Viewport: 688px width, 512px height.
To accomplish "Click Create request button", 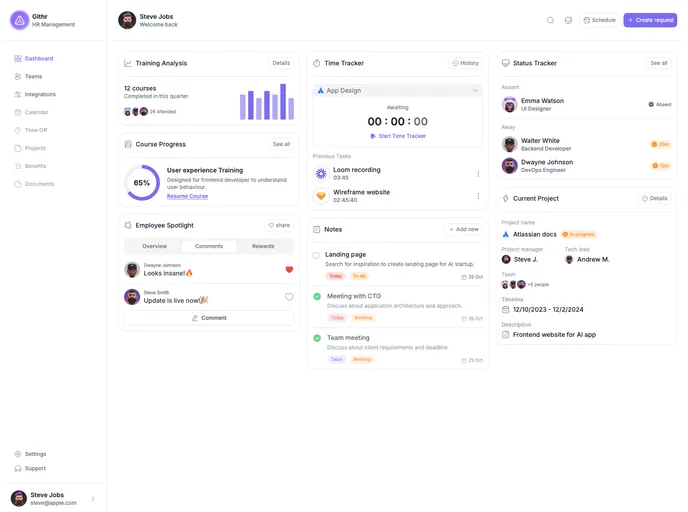I will (x=650, y=20).
